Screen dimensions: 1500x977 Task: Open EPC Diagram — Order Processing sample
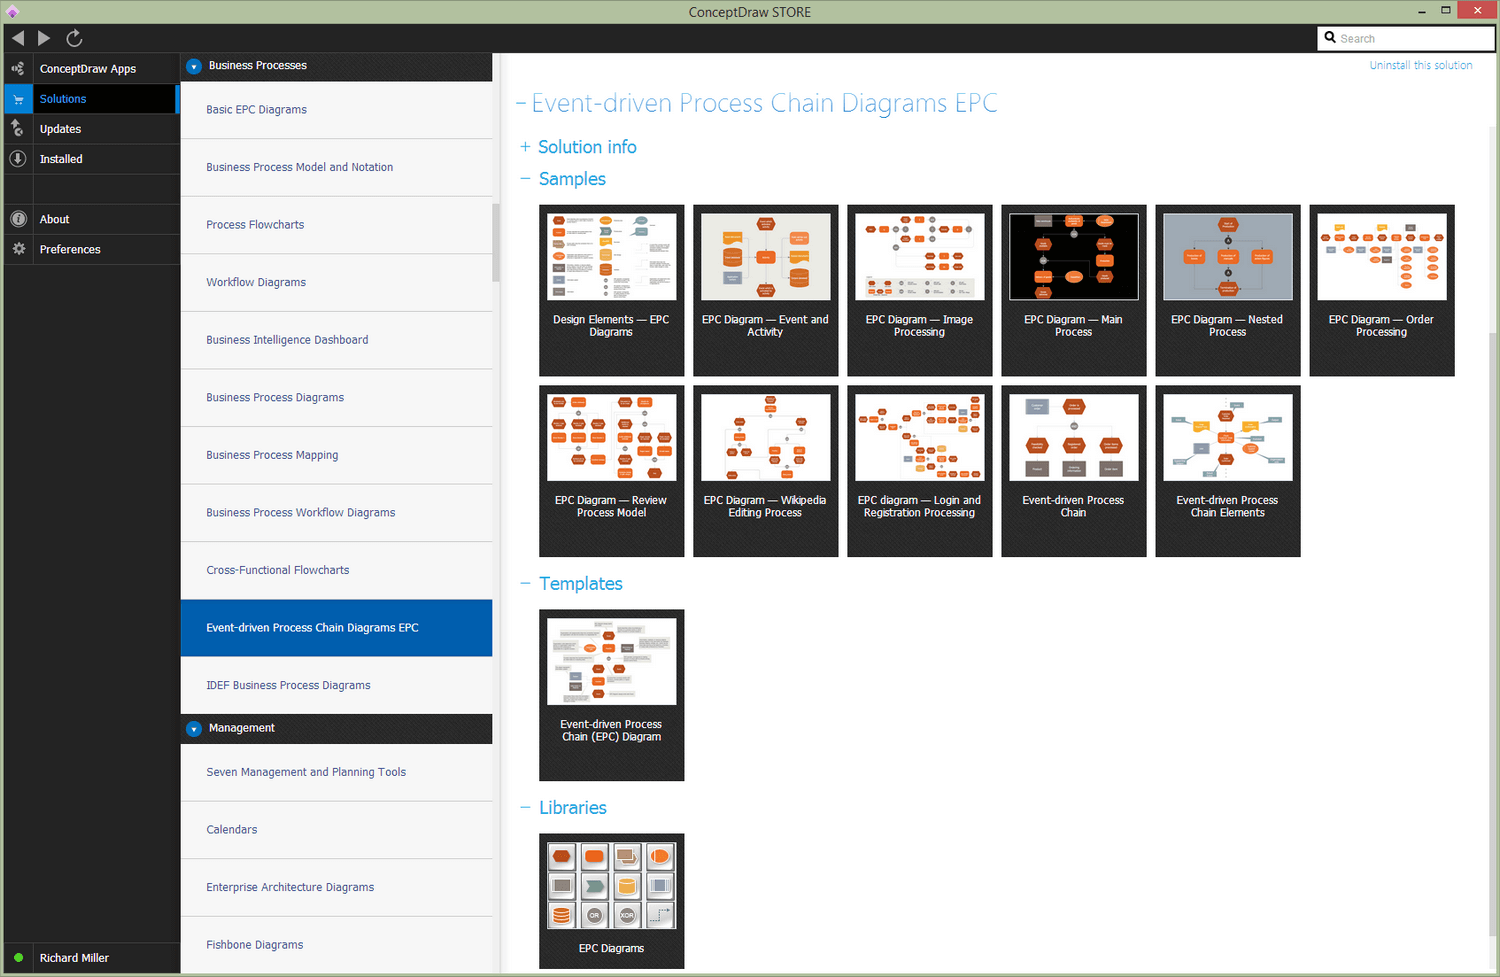pyautogui.click(x=1381, y=290)
